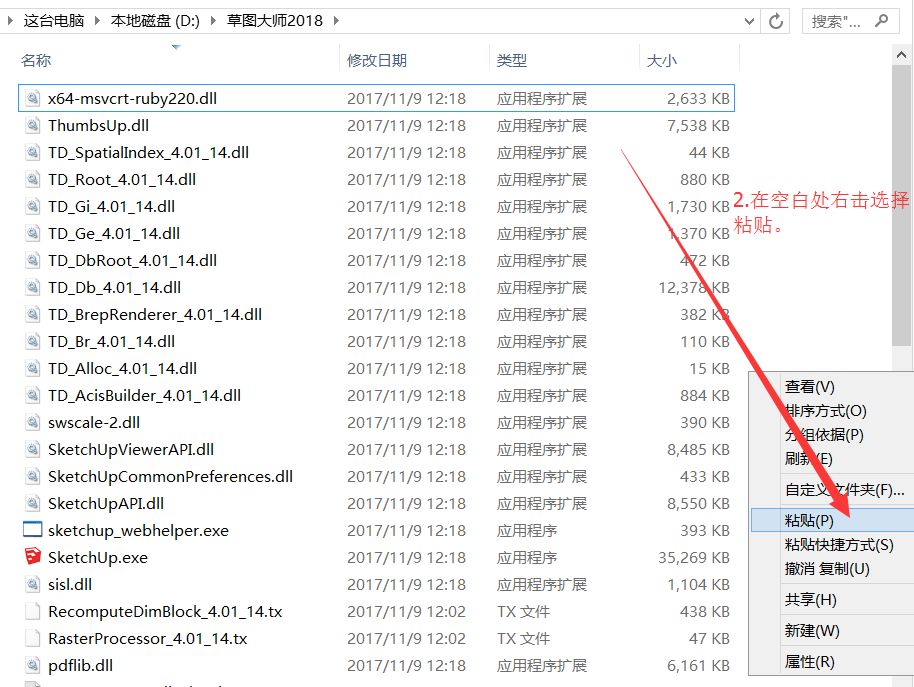Sort files by 名称 column header

click(x=36, y=61)
